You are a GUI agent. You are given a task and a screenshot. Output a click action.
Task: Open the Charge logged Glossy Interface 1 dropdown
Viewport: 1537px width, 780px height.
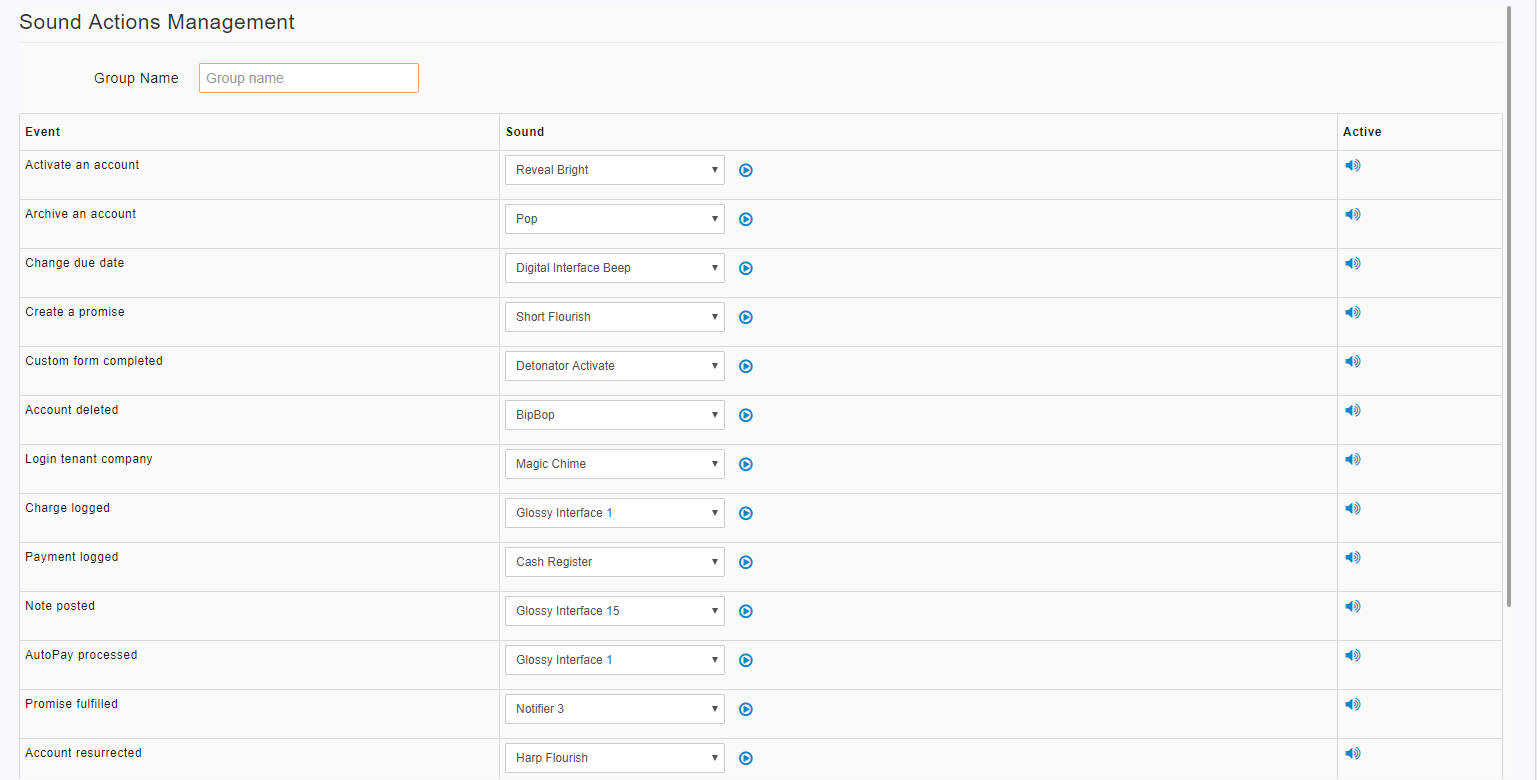point(615,513)
